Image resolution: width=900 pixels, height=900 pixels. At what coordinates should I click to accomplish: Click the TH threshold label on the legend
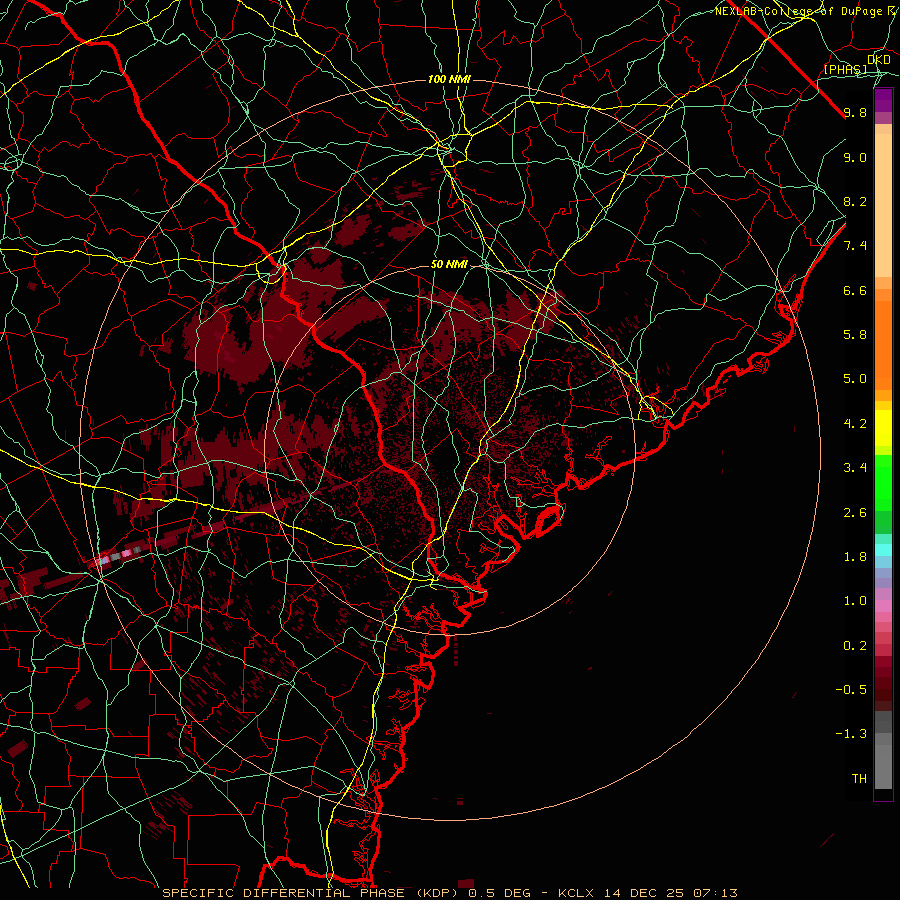click(859, 779)
